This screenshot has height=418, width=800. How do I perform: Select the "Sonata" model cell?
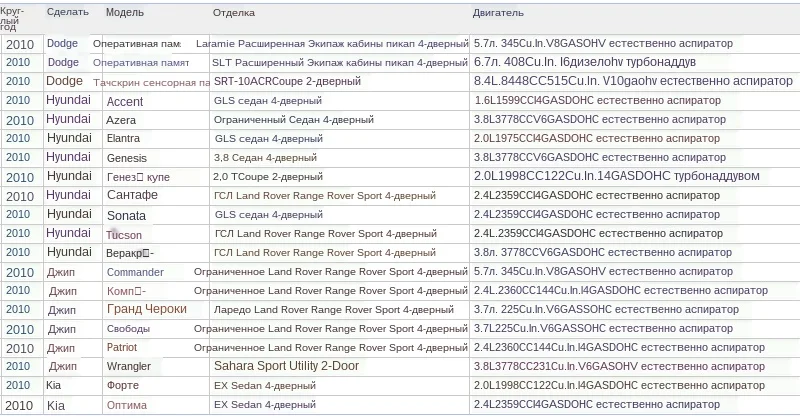pyautogui.click(x=126, y=215)
